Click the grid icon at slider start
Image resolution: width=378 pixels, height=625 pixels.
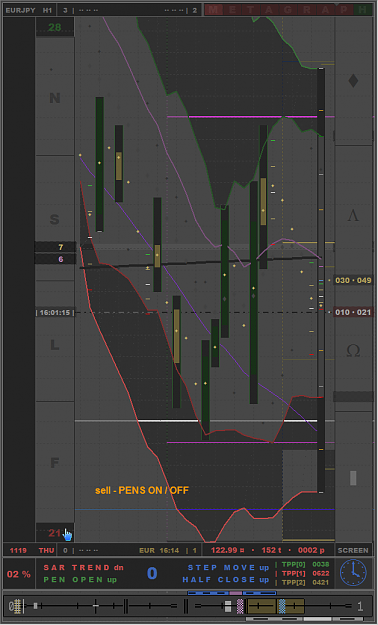(17, 606)
